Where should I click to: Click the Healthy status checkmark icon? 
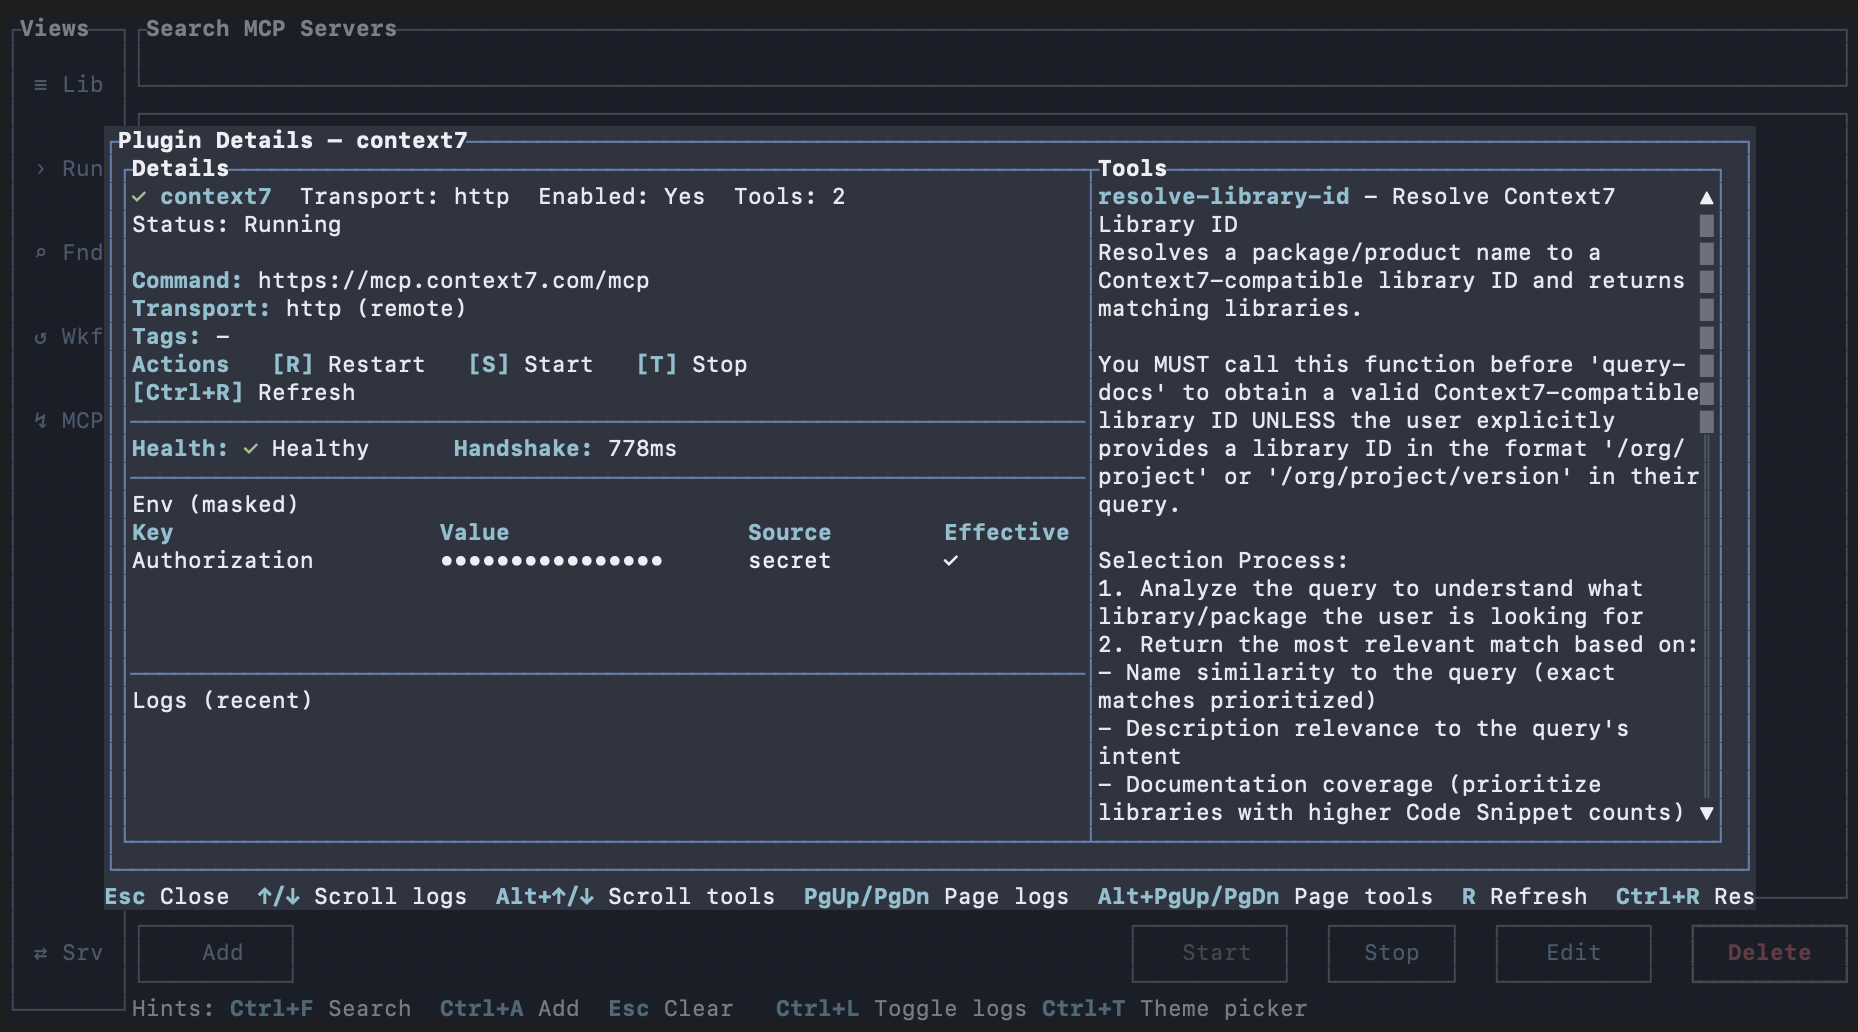point(252,448)
